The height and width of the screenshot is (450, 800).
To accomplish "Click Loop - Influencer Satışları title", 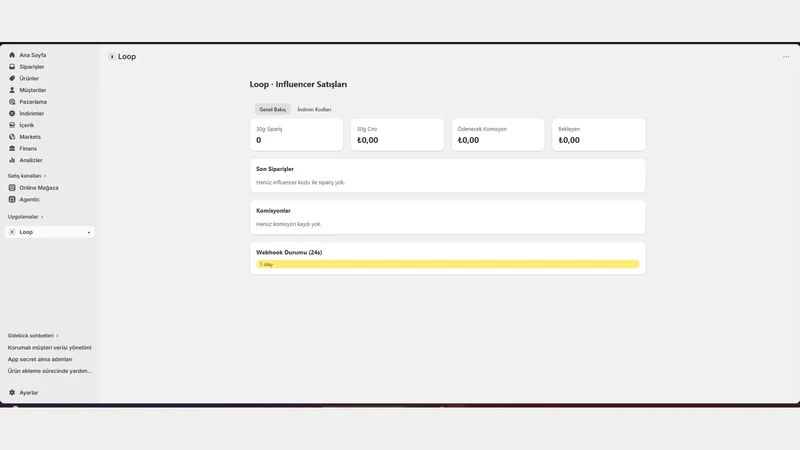I will (298, 84).
